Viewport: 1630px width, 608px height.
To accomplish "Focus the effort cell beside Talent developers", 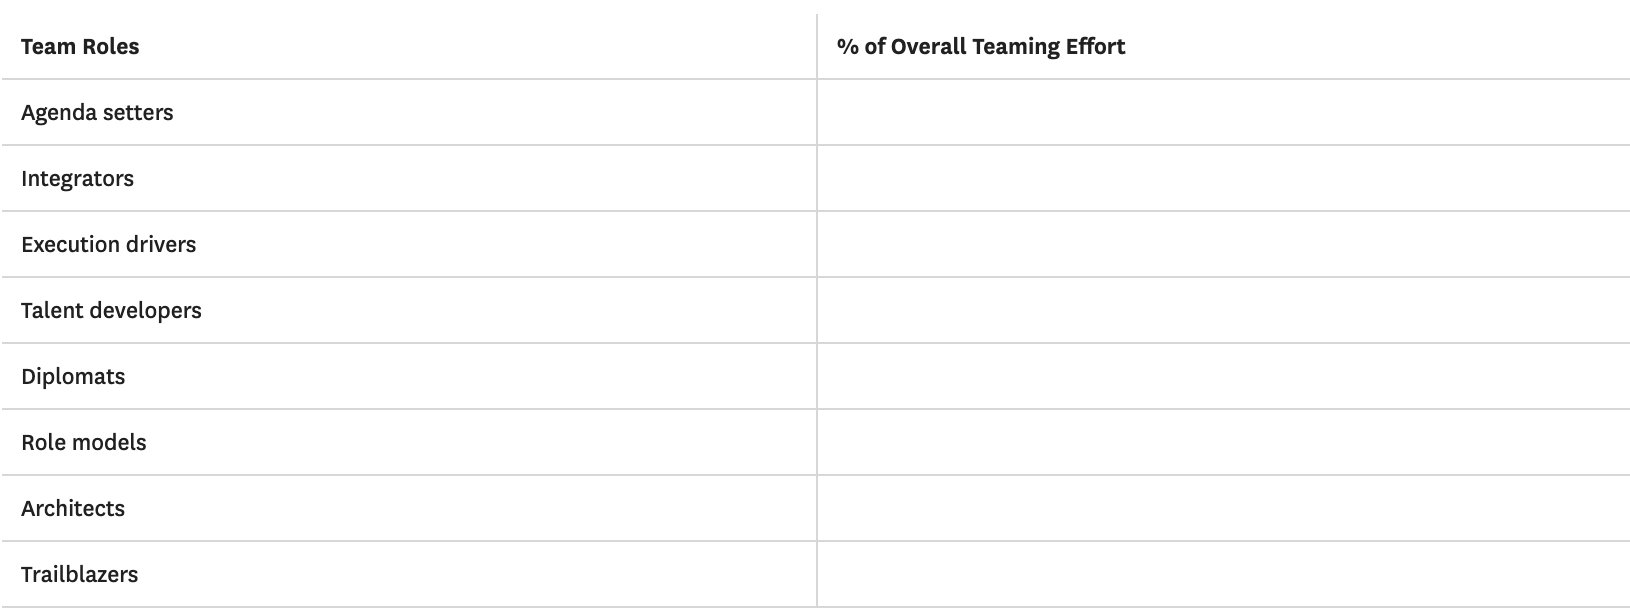I will pos(1222,311).
